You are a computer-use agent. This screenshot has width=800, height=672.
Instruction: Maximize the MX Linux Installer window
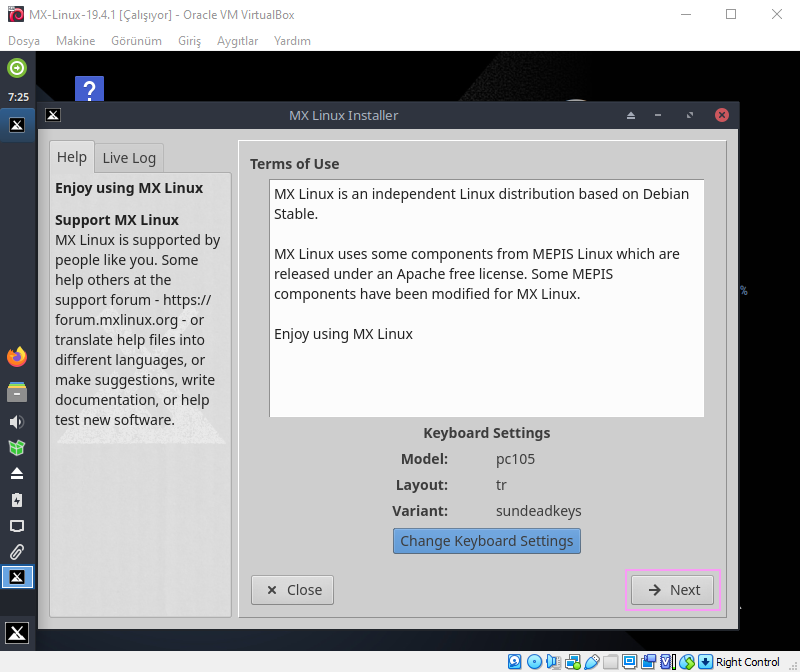690,115
